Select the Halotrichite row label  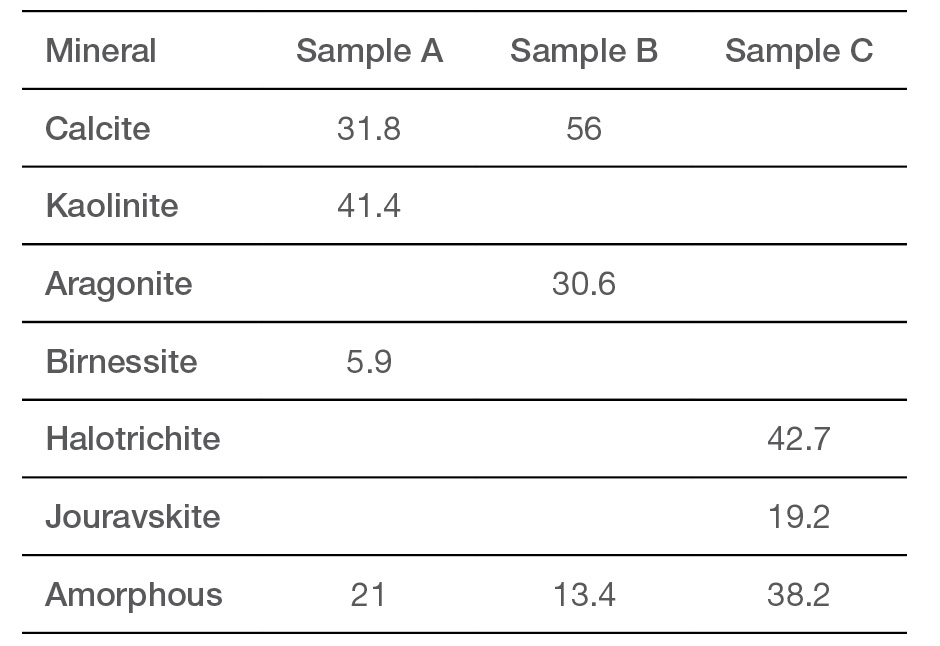(133, 439)
